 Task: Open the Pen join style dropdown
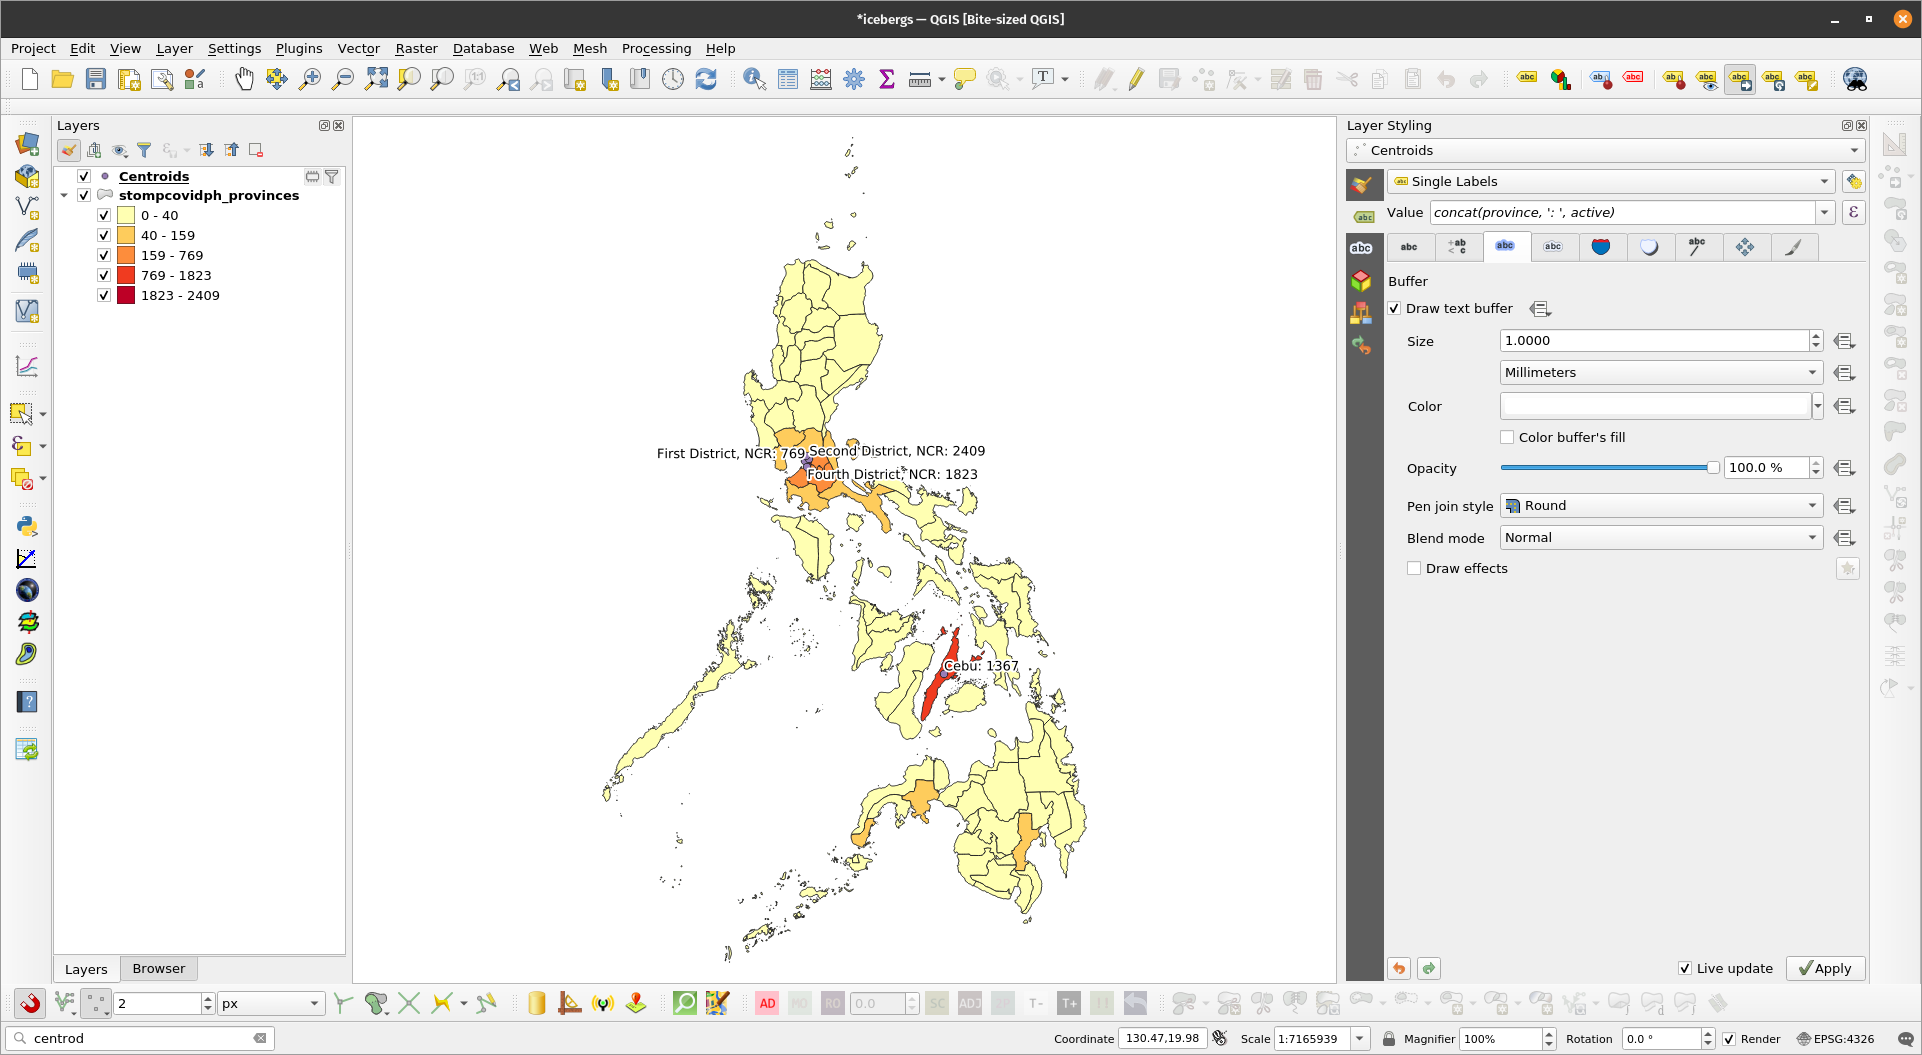1660,506
